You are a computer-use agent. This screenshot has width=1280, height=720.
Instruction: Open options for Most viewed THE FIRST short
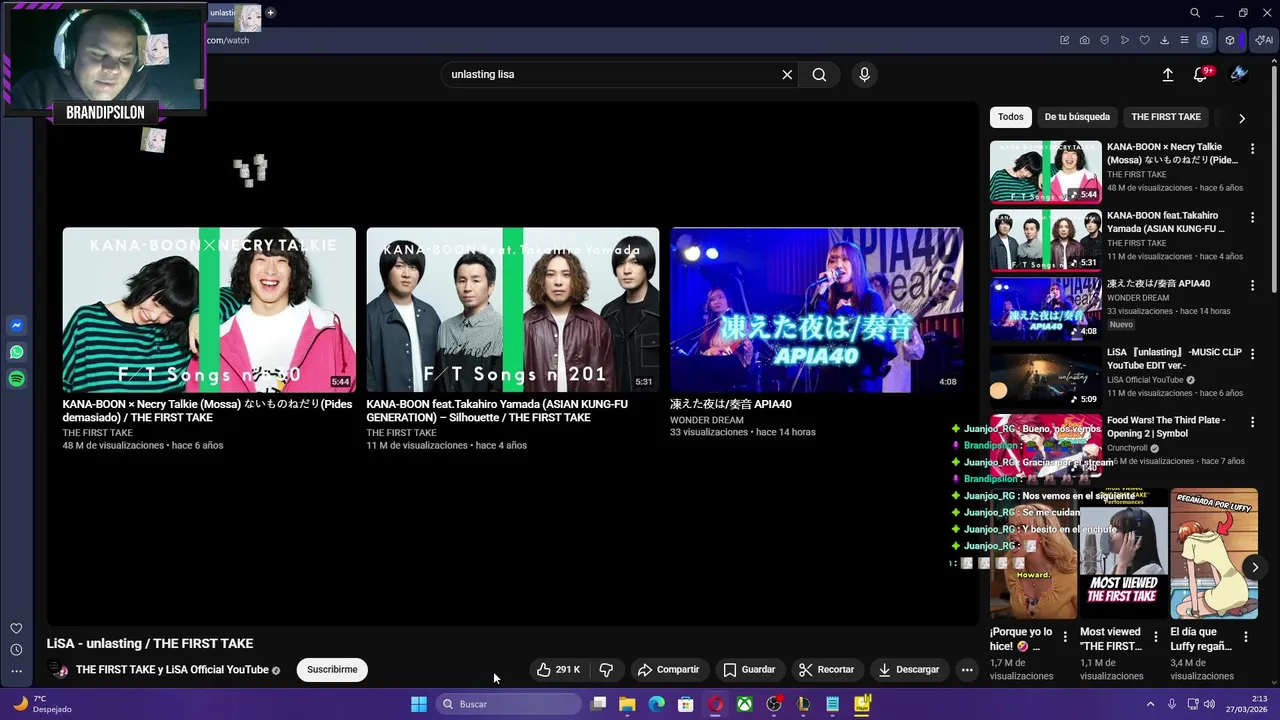click(1156, 636)
